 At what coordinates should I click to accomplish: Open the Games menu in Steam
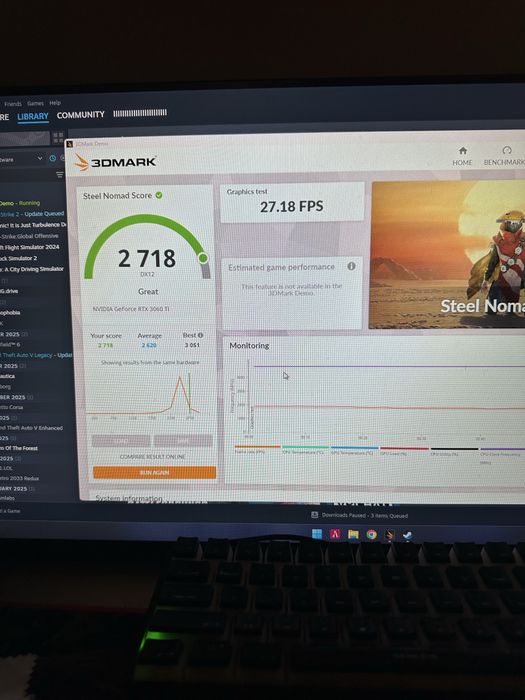(x=36, y=103)
